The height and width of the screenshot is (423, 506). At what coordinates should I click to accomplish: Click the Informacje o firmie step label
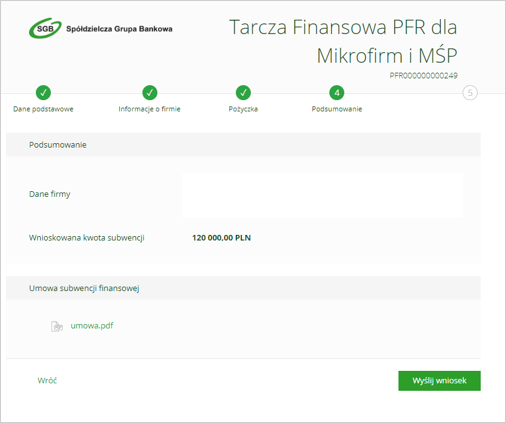(x=149, y=109)
